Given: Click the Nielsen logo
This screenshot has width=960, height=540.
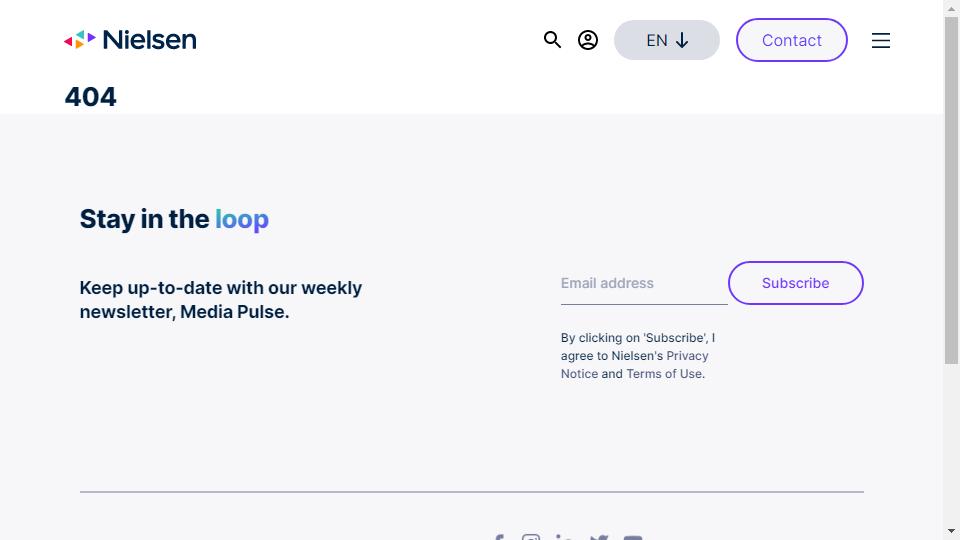Looking at the screenshot, I should (130, 40).
